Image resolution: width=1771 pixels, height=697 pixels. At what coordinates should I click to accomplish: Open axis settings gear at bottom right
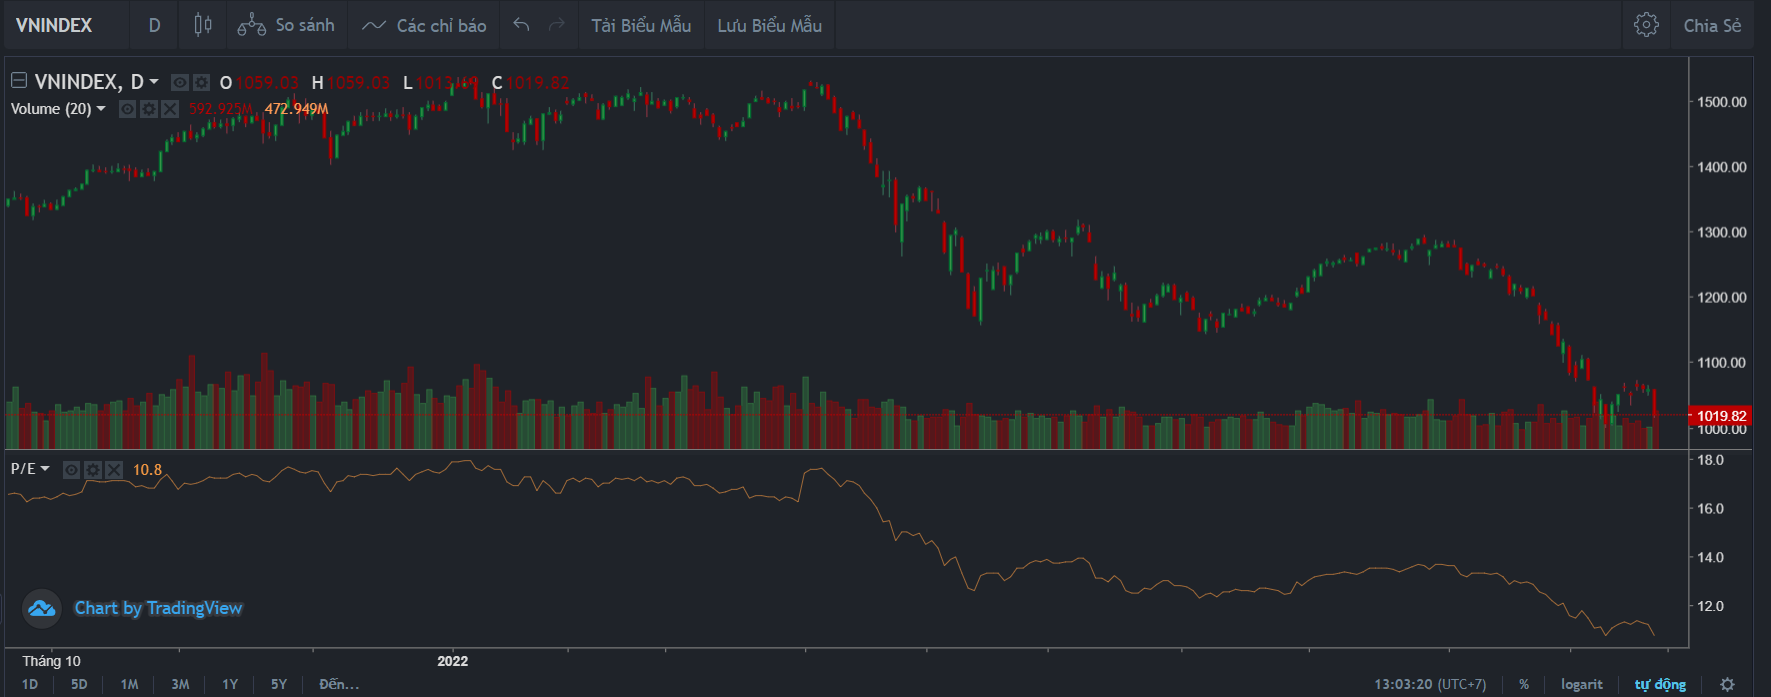pyautogui.click(x=1727, y=684)
